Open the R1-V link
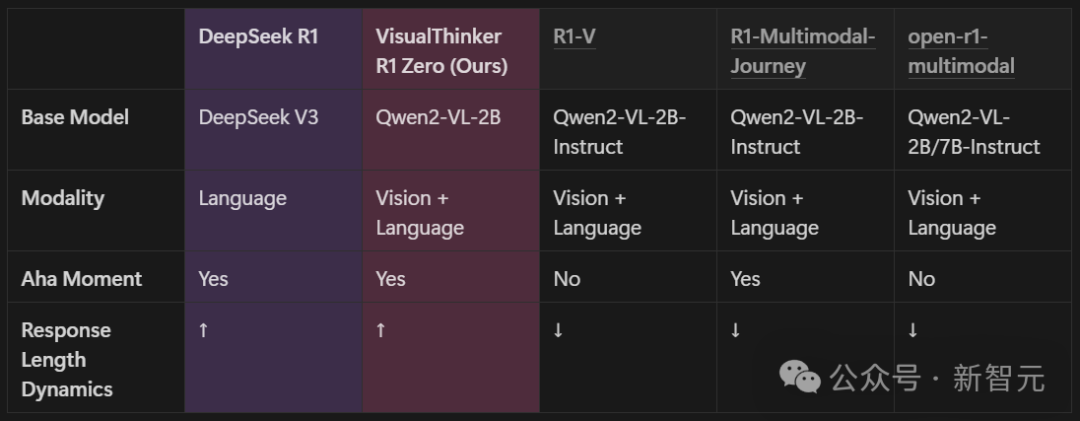This screenshot has width=1080, height=421. click(x=574, y=37)
